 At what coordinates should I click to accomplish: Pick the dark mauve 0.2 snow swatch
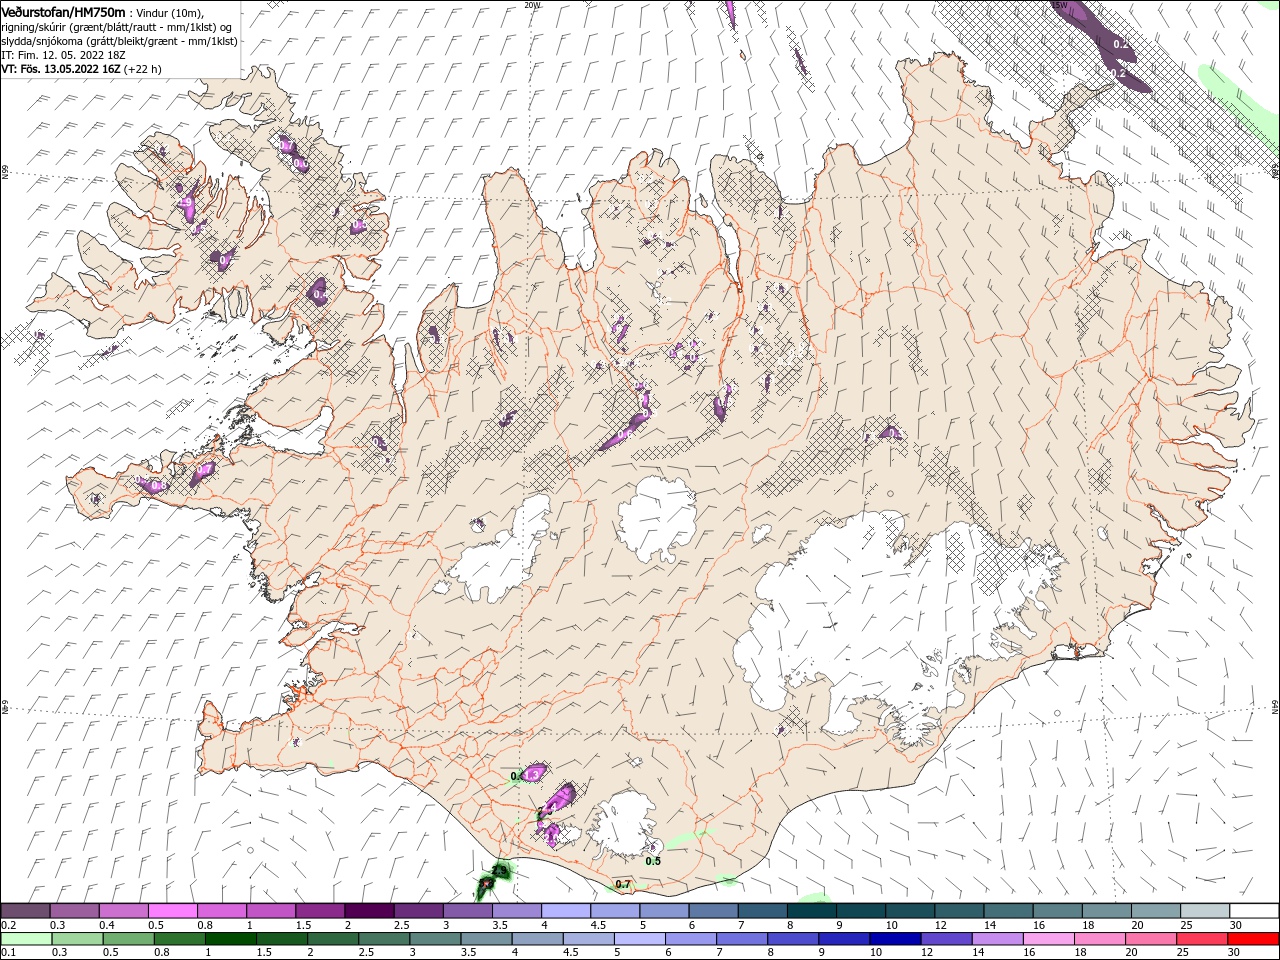point(25,911)
